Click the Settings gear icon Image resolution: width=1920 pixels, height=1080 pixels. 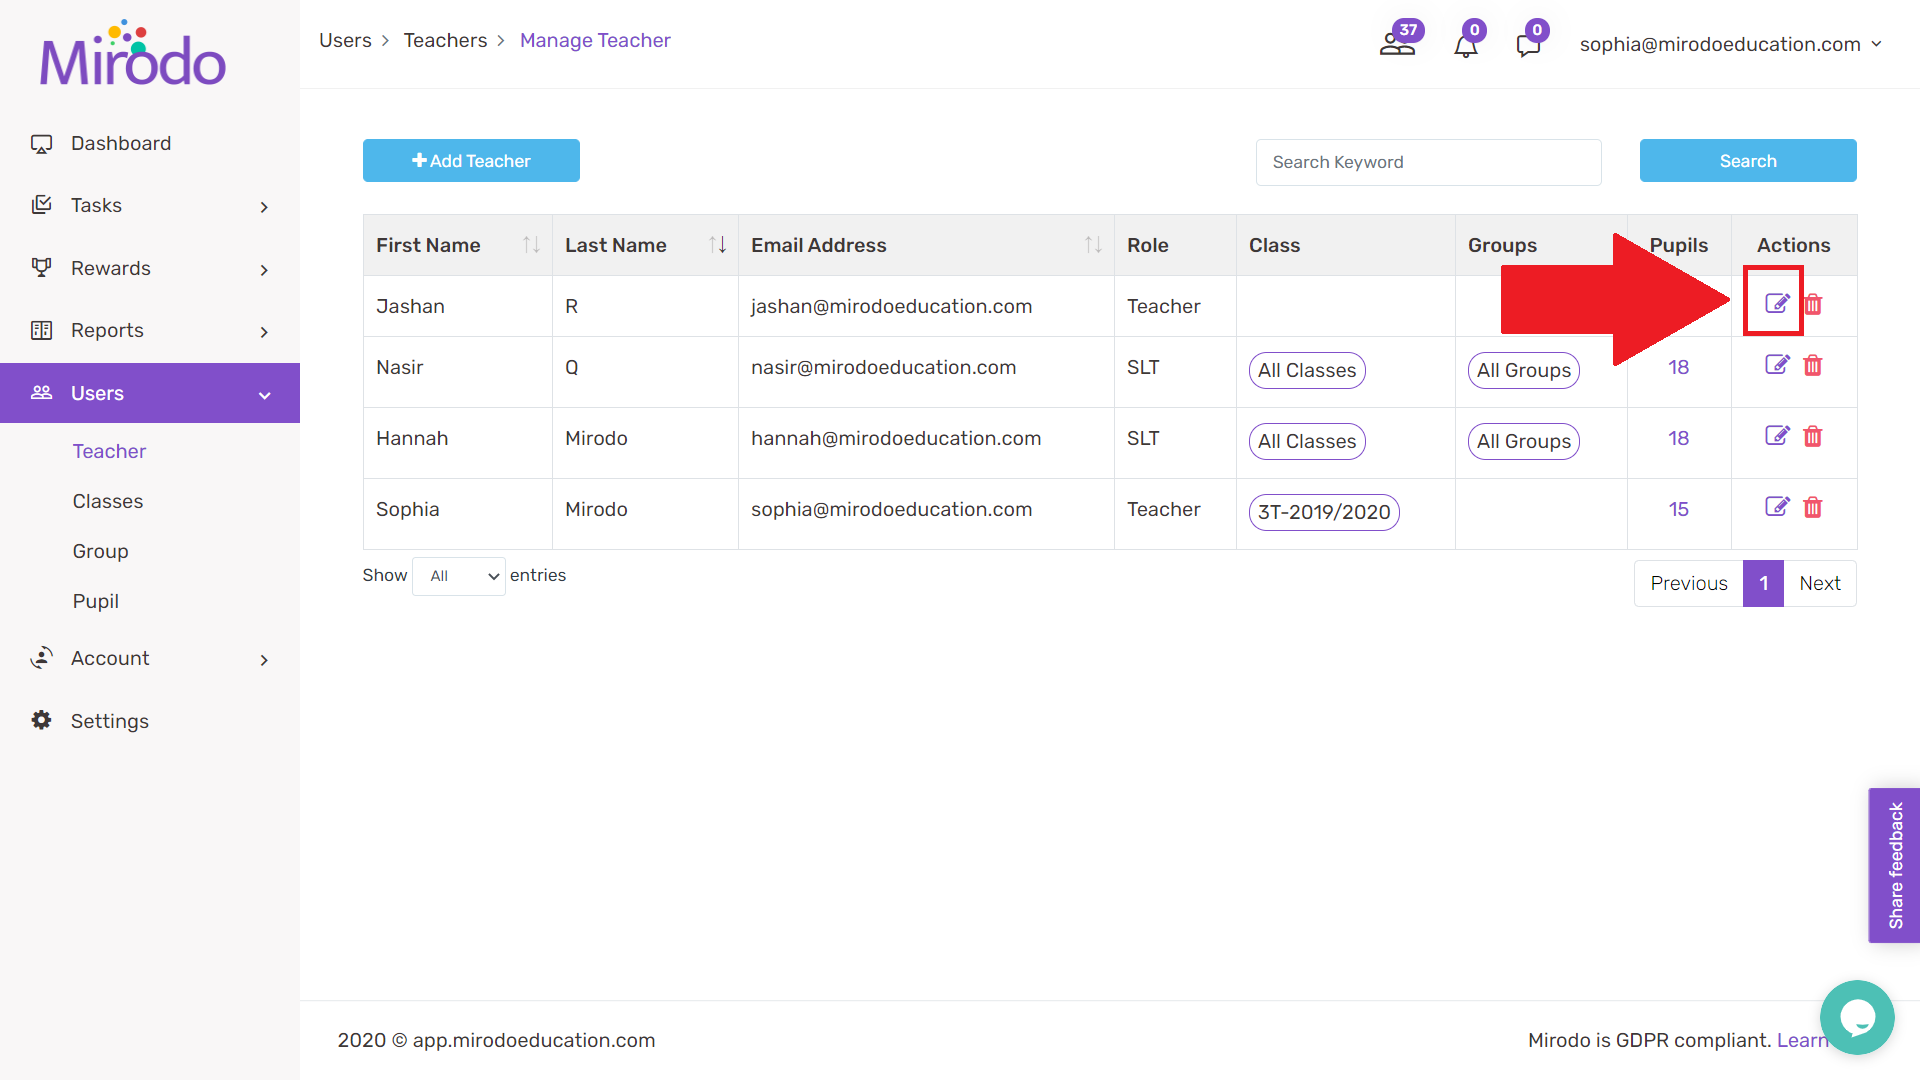pyautogui.click(x=41, y=720)
